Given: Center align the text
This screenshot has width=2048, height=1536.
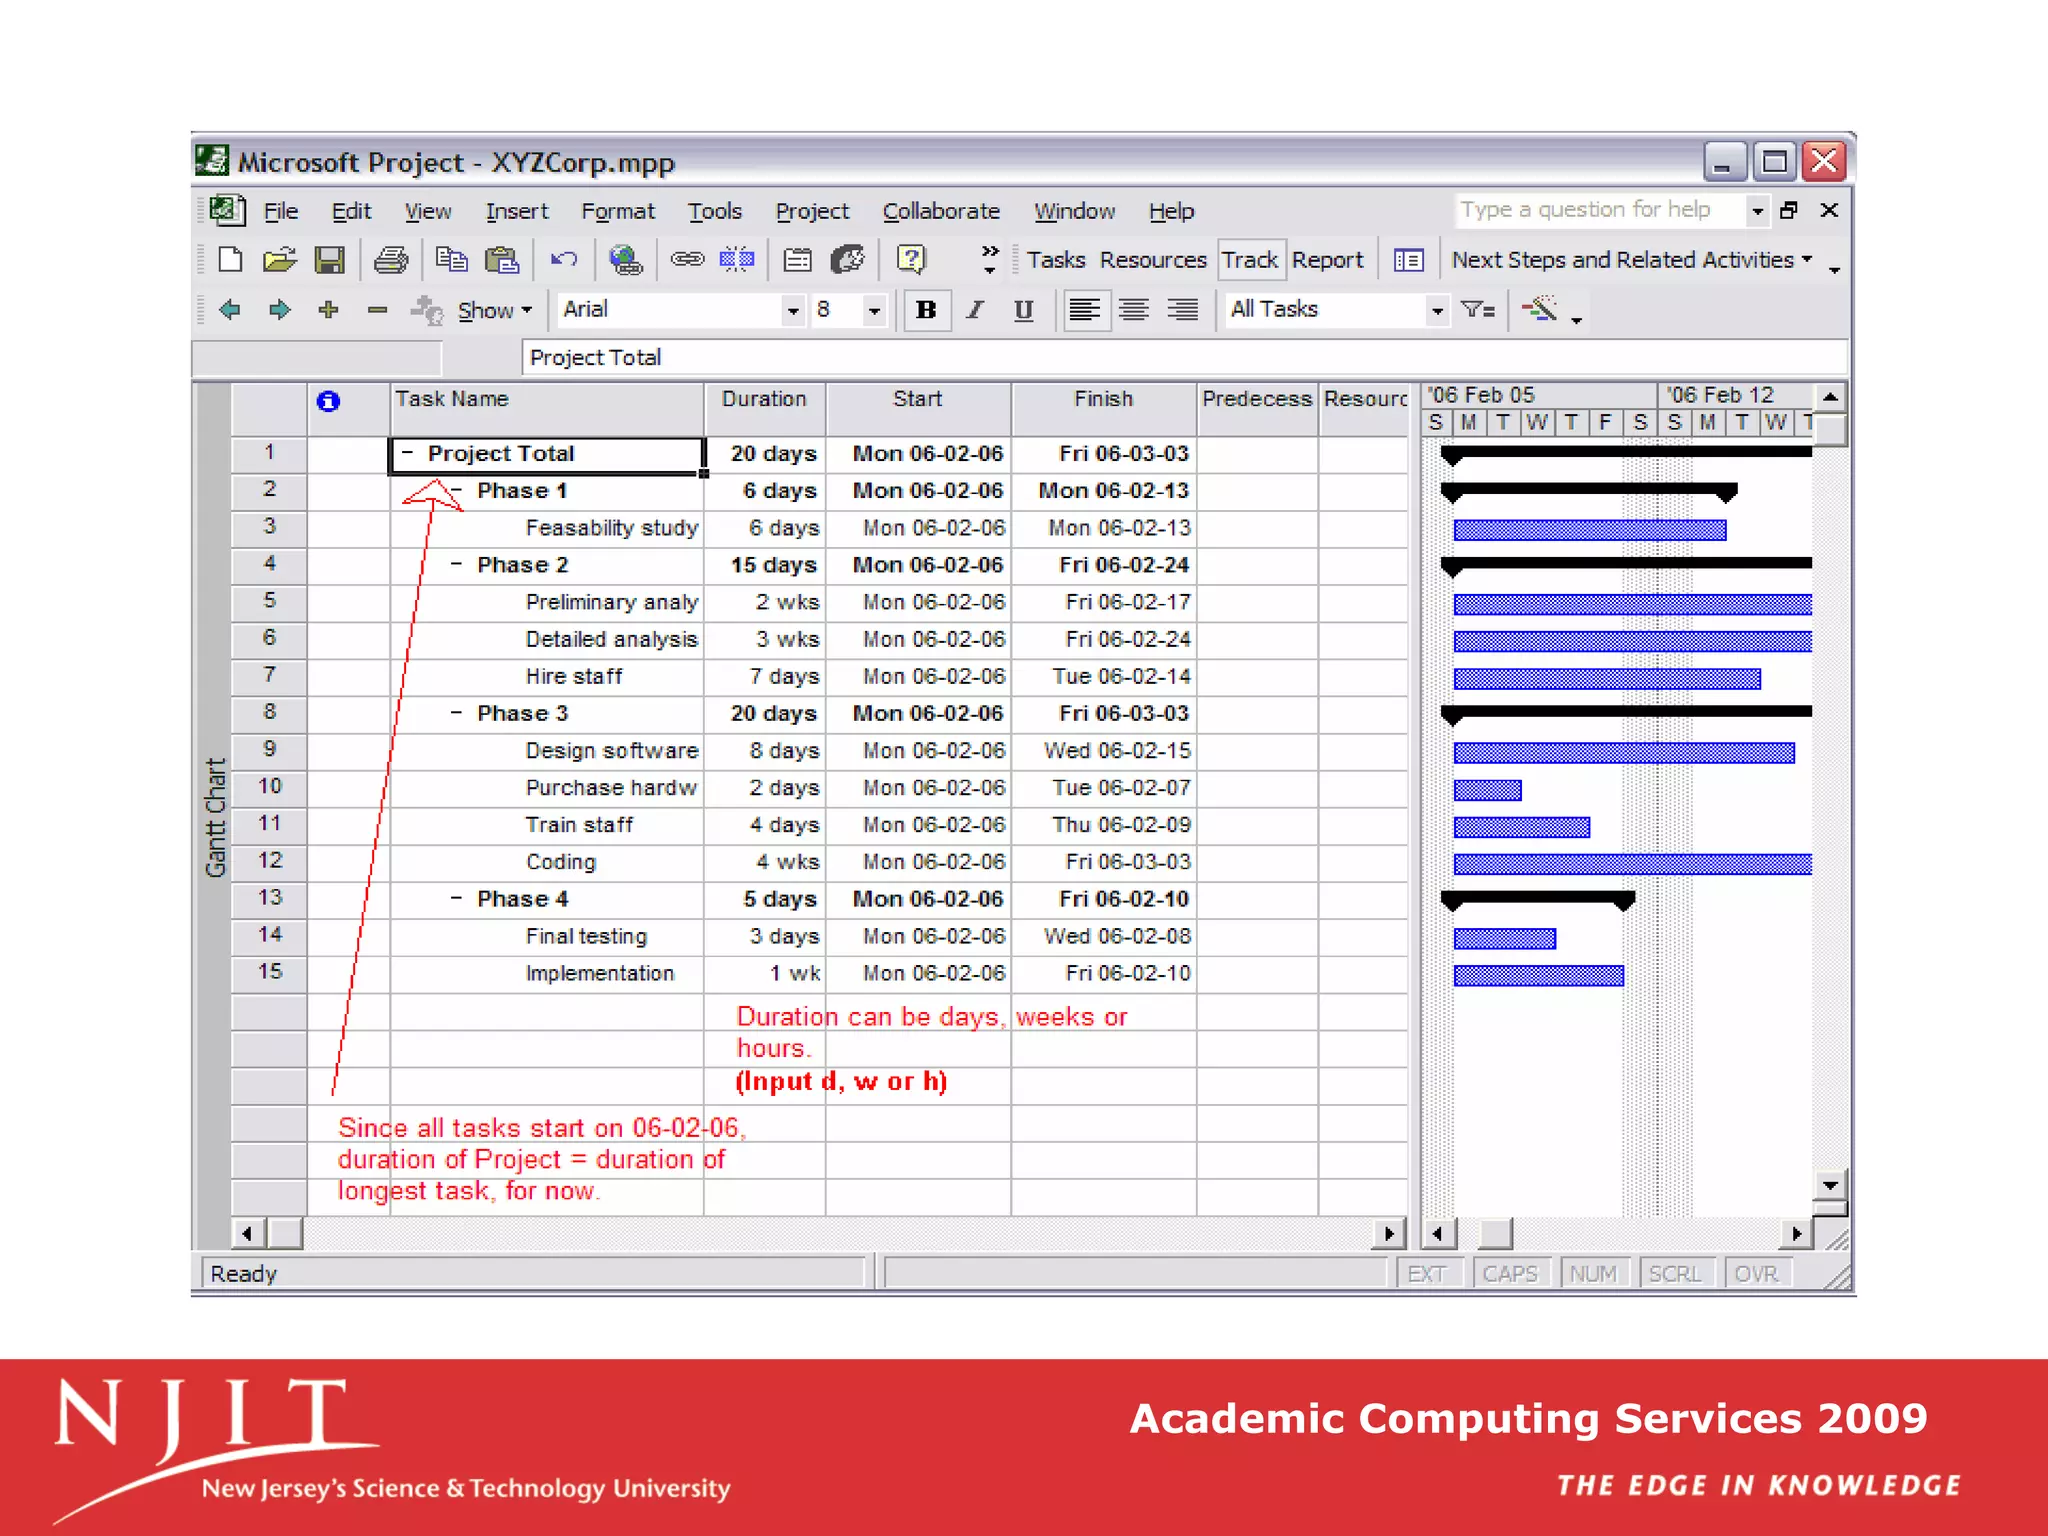Looking at the screenshot, I should coord(1133,310).
